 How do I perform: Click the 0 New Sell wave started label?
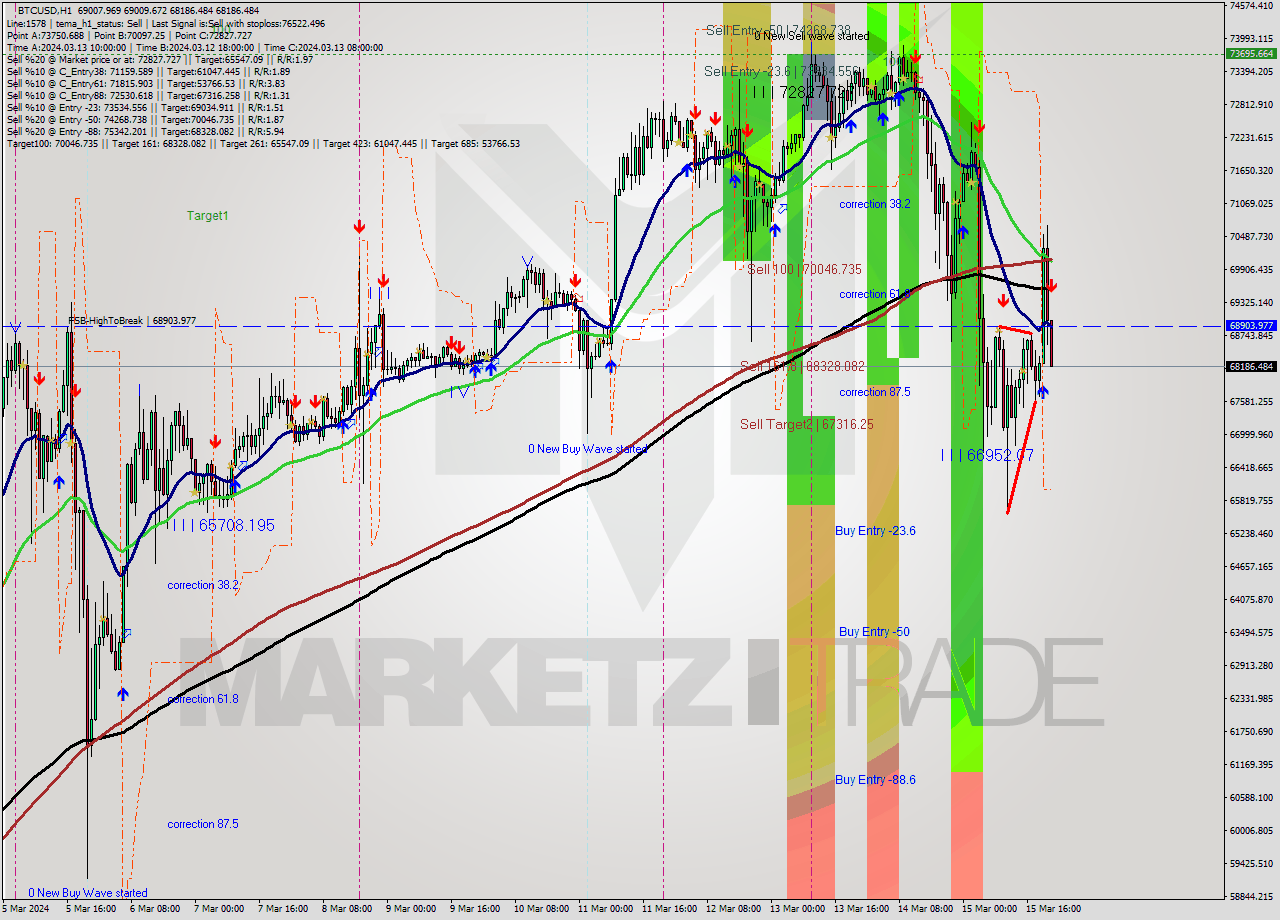pyautogui.click(x=812, y=35)
